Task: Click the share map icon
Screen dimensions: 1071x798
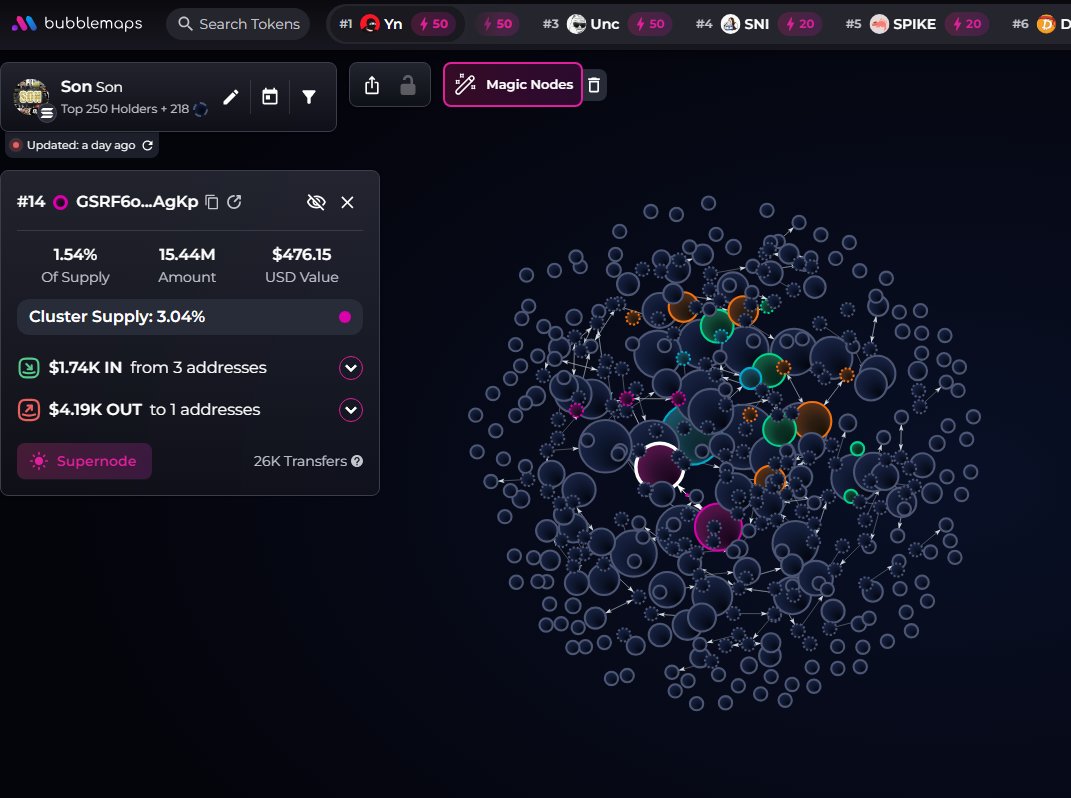Action: (372, 85)
